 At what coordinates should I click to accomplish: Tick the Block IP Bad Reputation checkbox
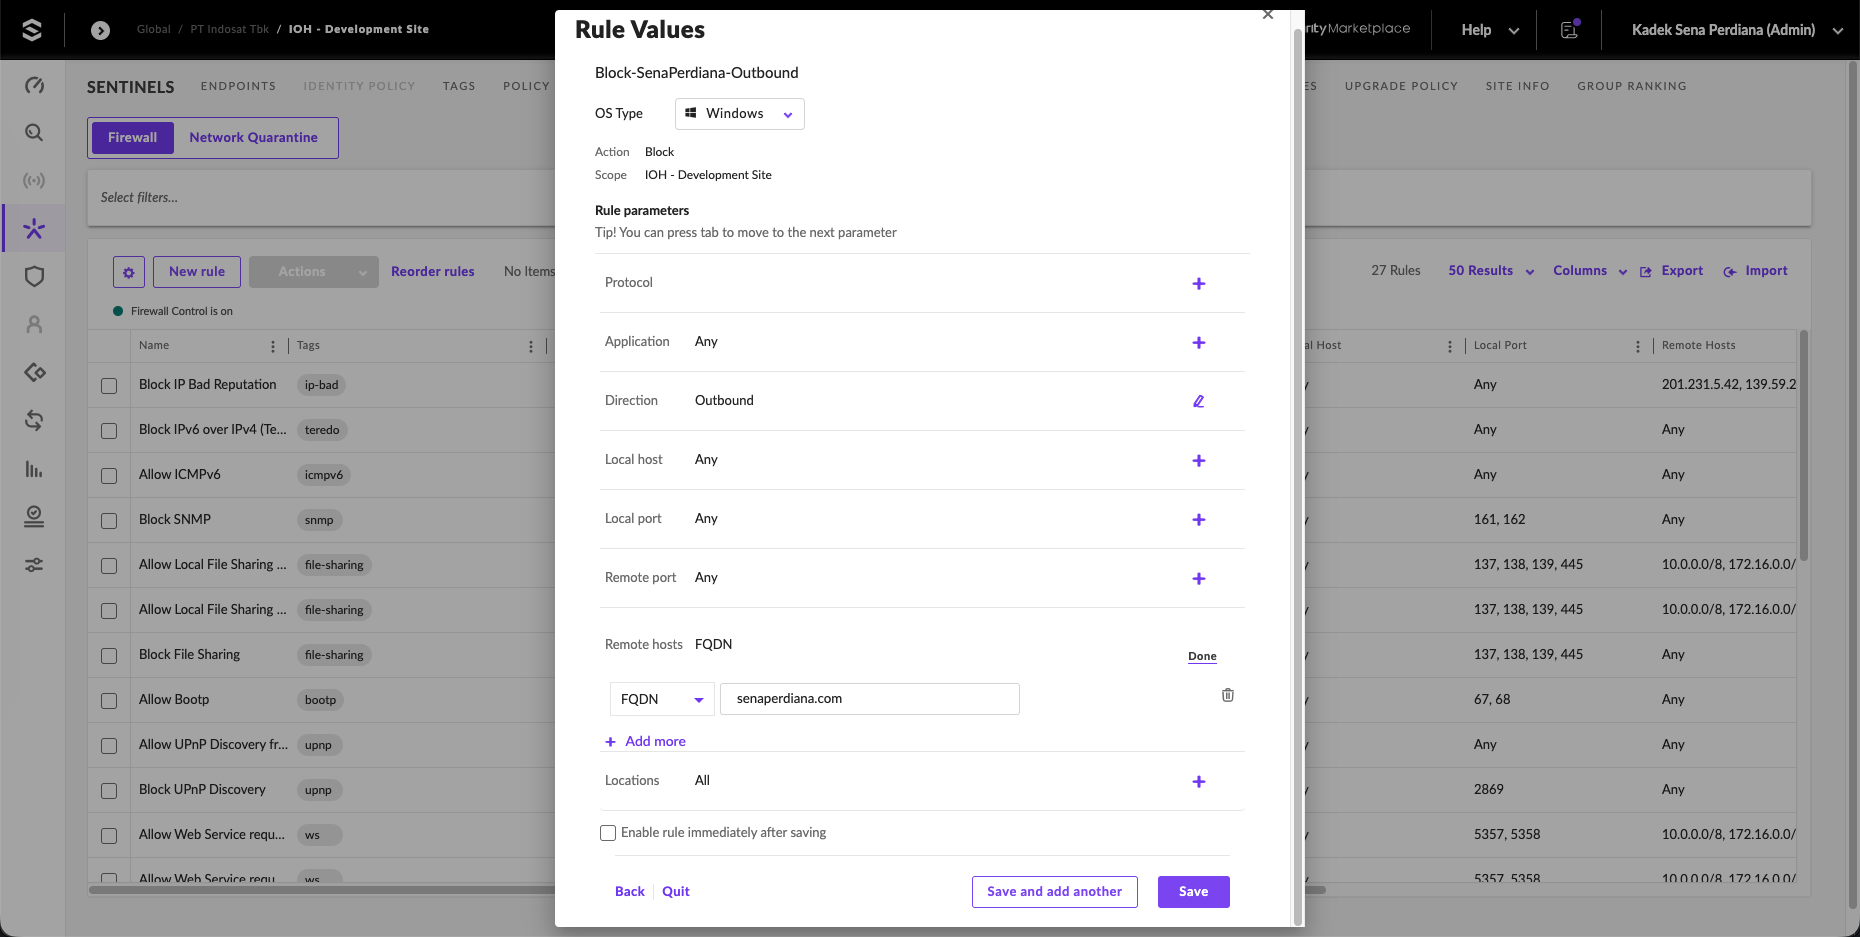(x=109, y=386)
